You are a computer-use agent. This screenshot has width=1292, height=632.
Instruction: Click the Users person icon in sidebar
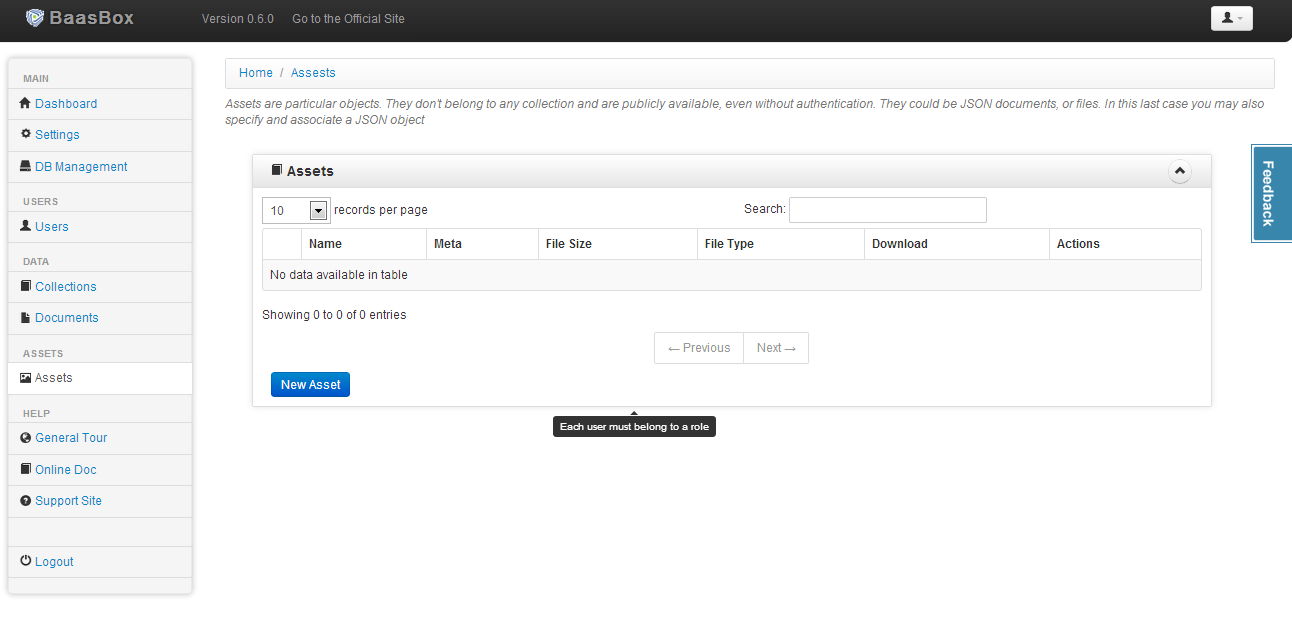[26, 226]
